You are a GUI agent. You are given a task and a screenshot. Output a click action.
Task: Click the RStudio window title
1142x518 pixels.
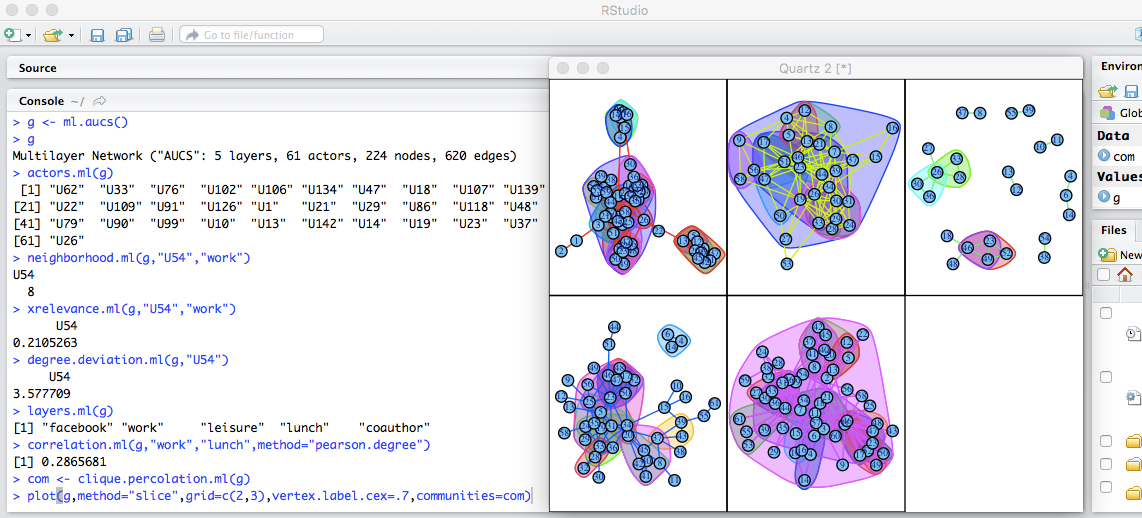[x=625, y=10]
